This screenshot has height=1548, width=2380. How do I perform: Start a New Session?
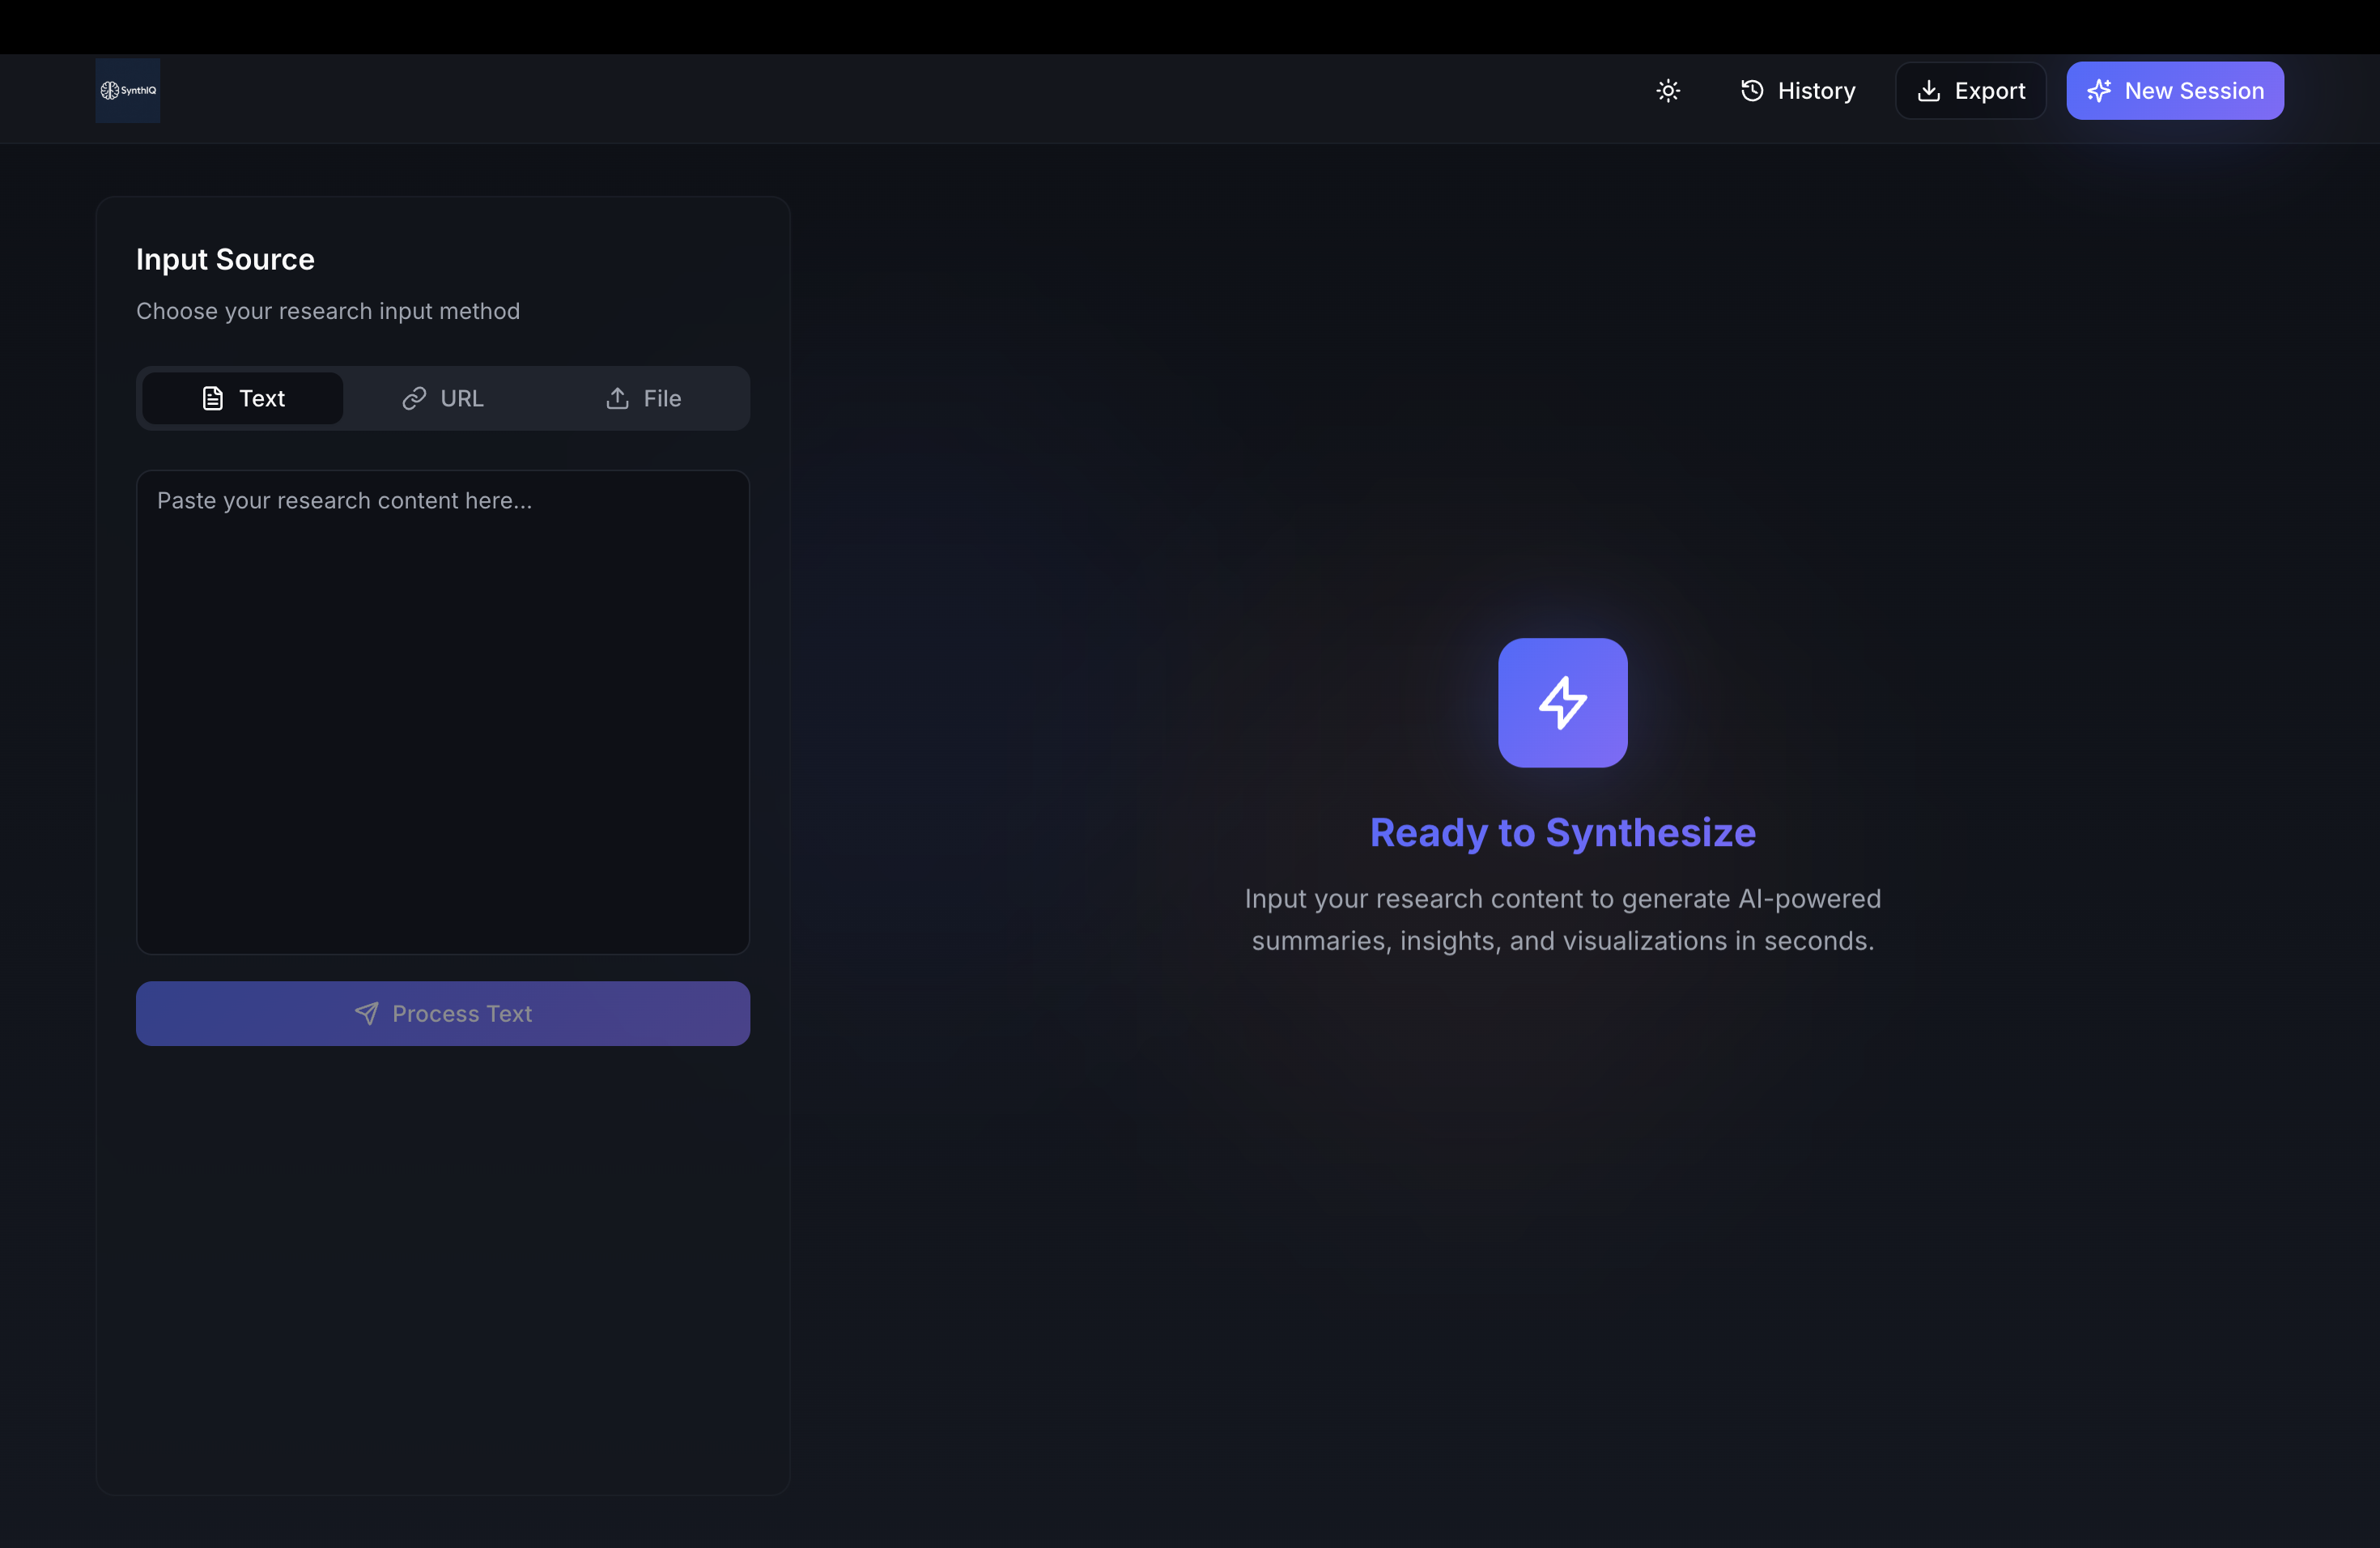click(2175, 91)
